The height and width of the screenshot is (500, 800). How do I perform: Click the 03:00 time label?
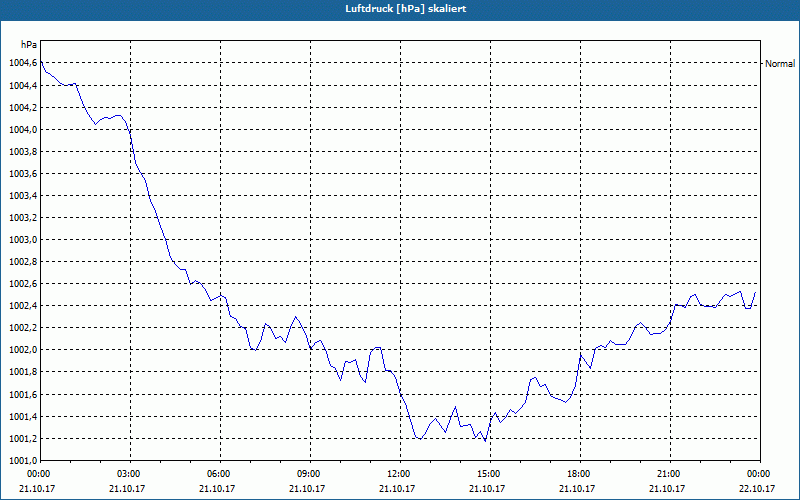click(128, 474)
